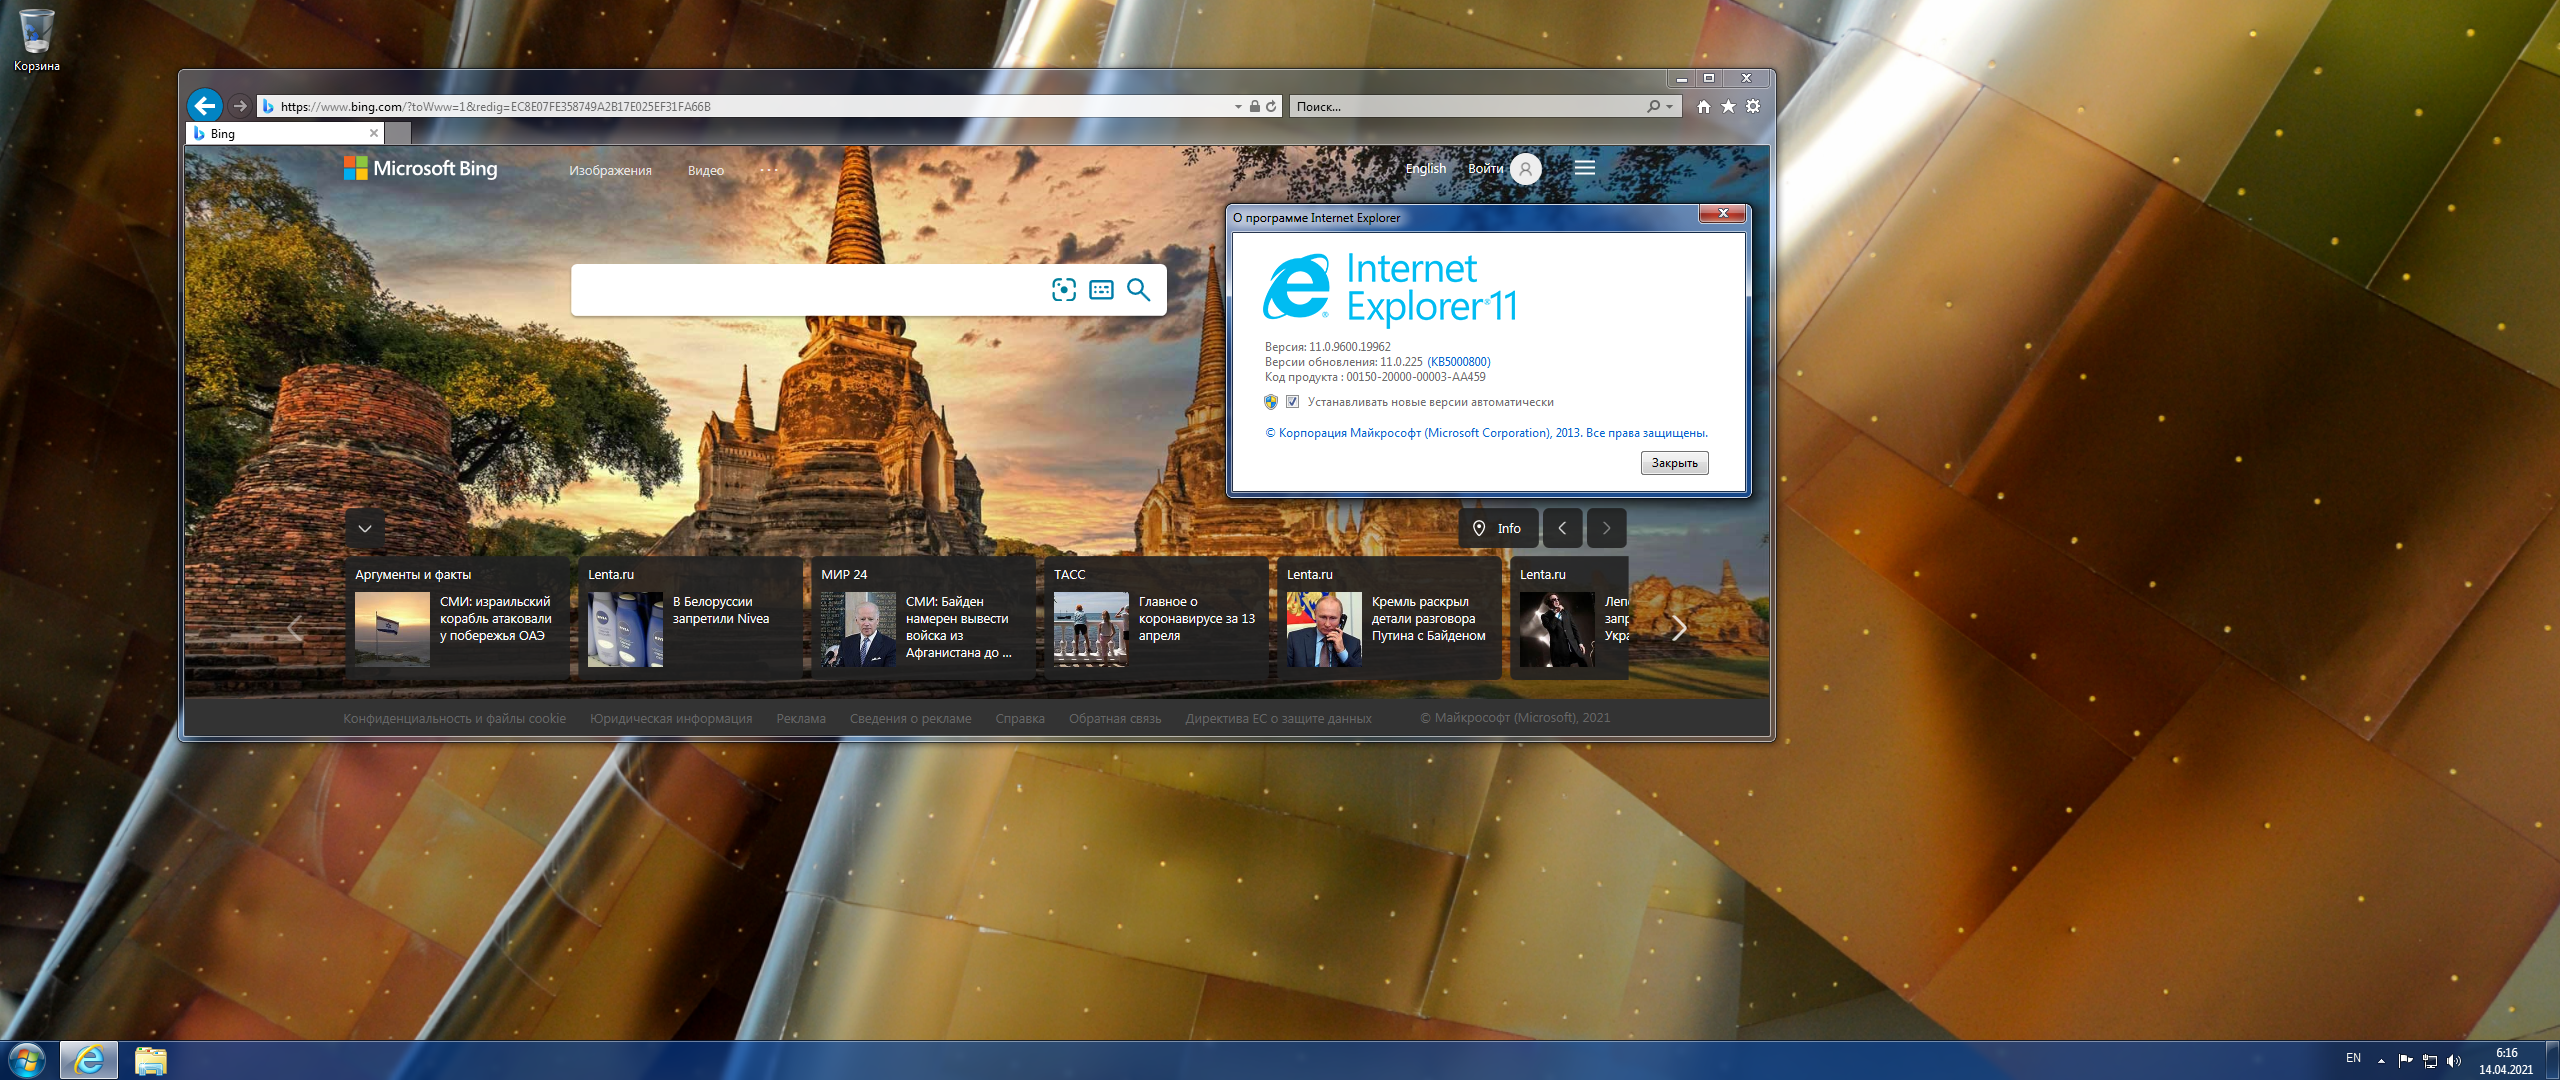Click network tray icon
The image size is (2560, 1080).
[x=2429, y=1060]
